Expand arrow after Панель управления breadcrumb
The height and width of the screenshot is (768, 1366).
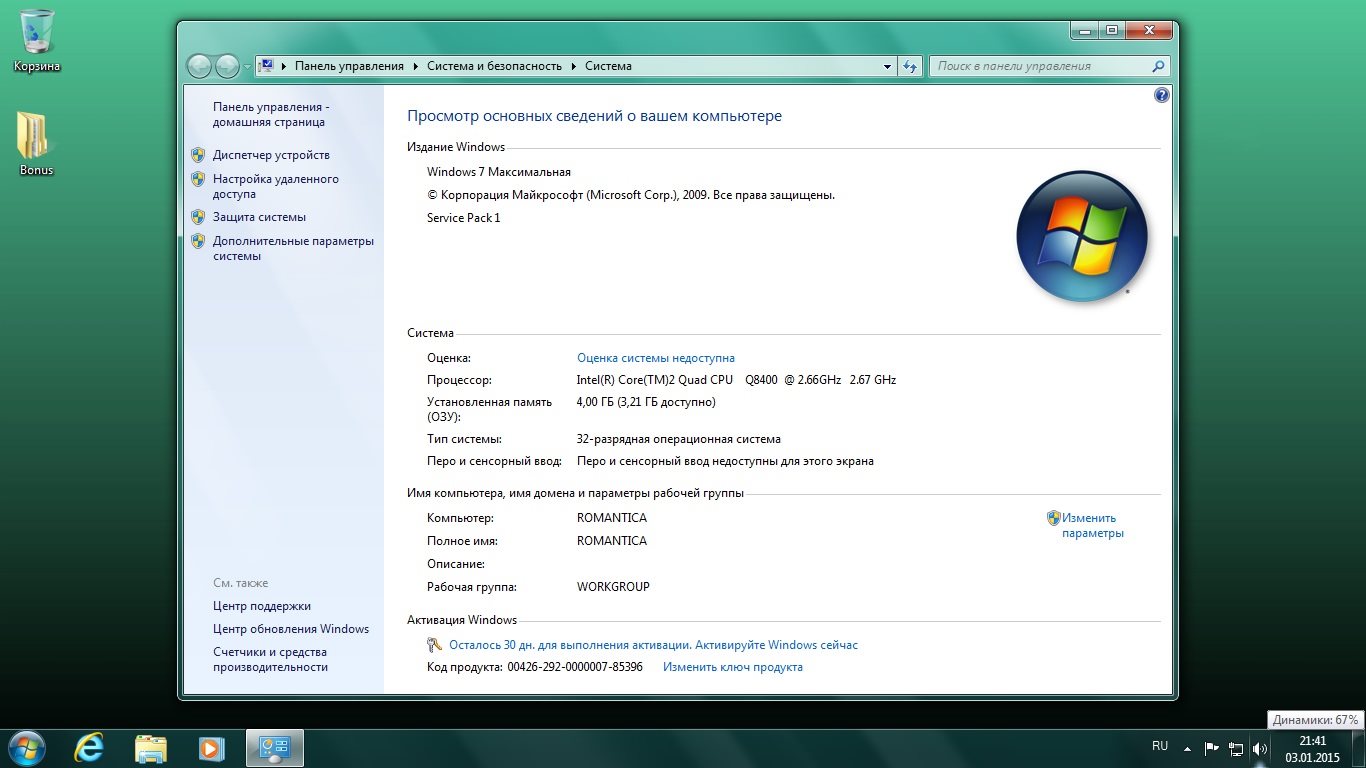(x=415, y=66)
